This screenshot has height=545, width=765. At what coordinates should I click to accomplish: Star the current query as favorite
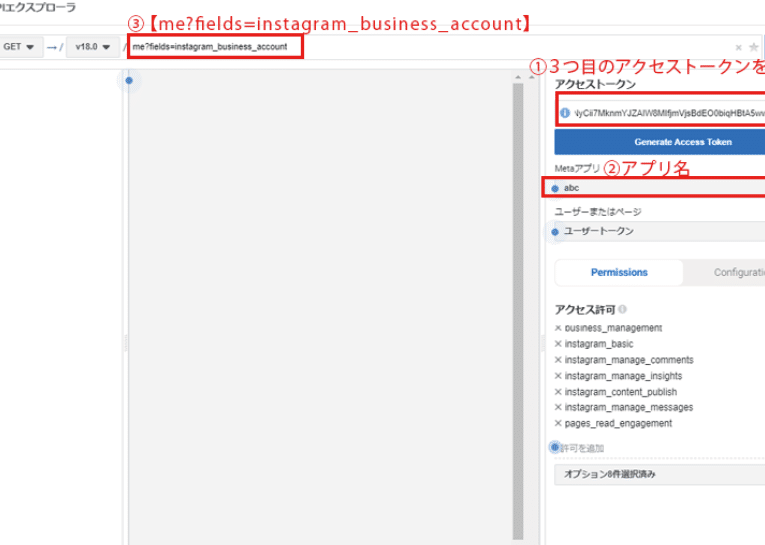click(753, 47)
